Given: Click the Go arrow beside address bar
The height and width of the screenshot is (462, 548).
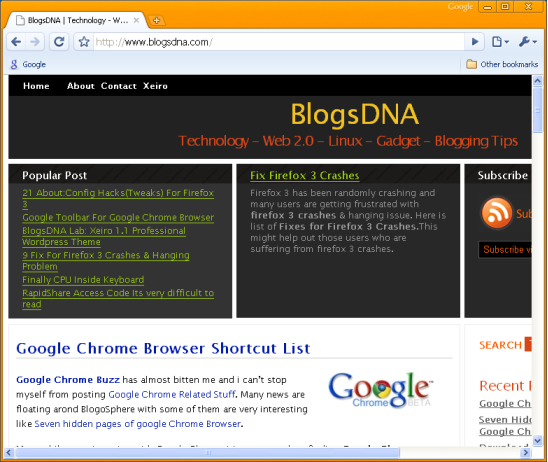Looking at the screenshot, I should coord(475,42).
